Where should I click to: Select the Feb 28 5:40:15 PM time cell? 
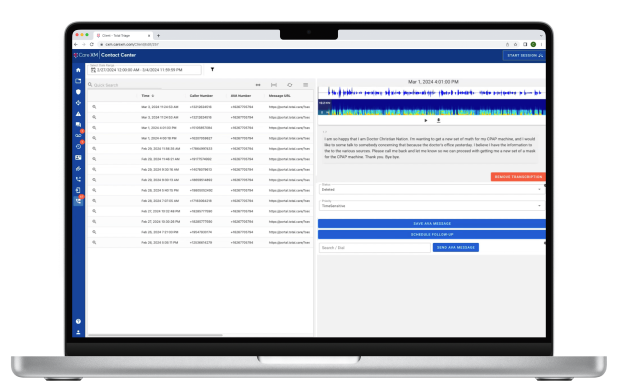tap(160, 190)
